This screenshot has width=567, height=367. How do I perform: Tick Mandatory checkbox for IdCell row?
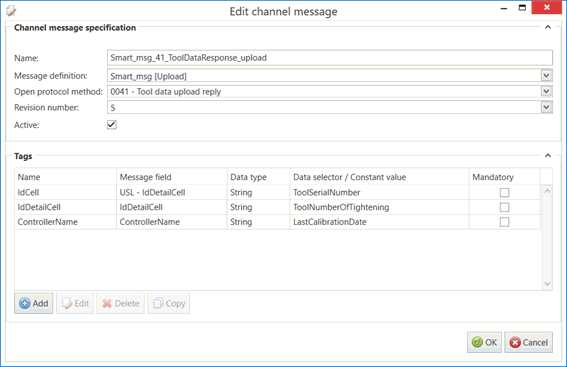[x=504, y=192]
